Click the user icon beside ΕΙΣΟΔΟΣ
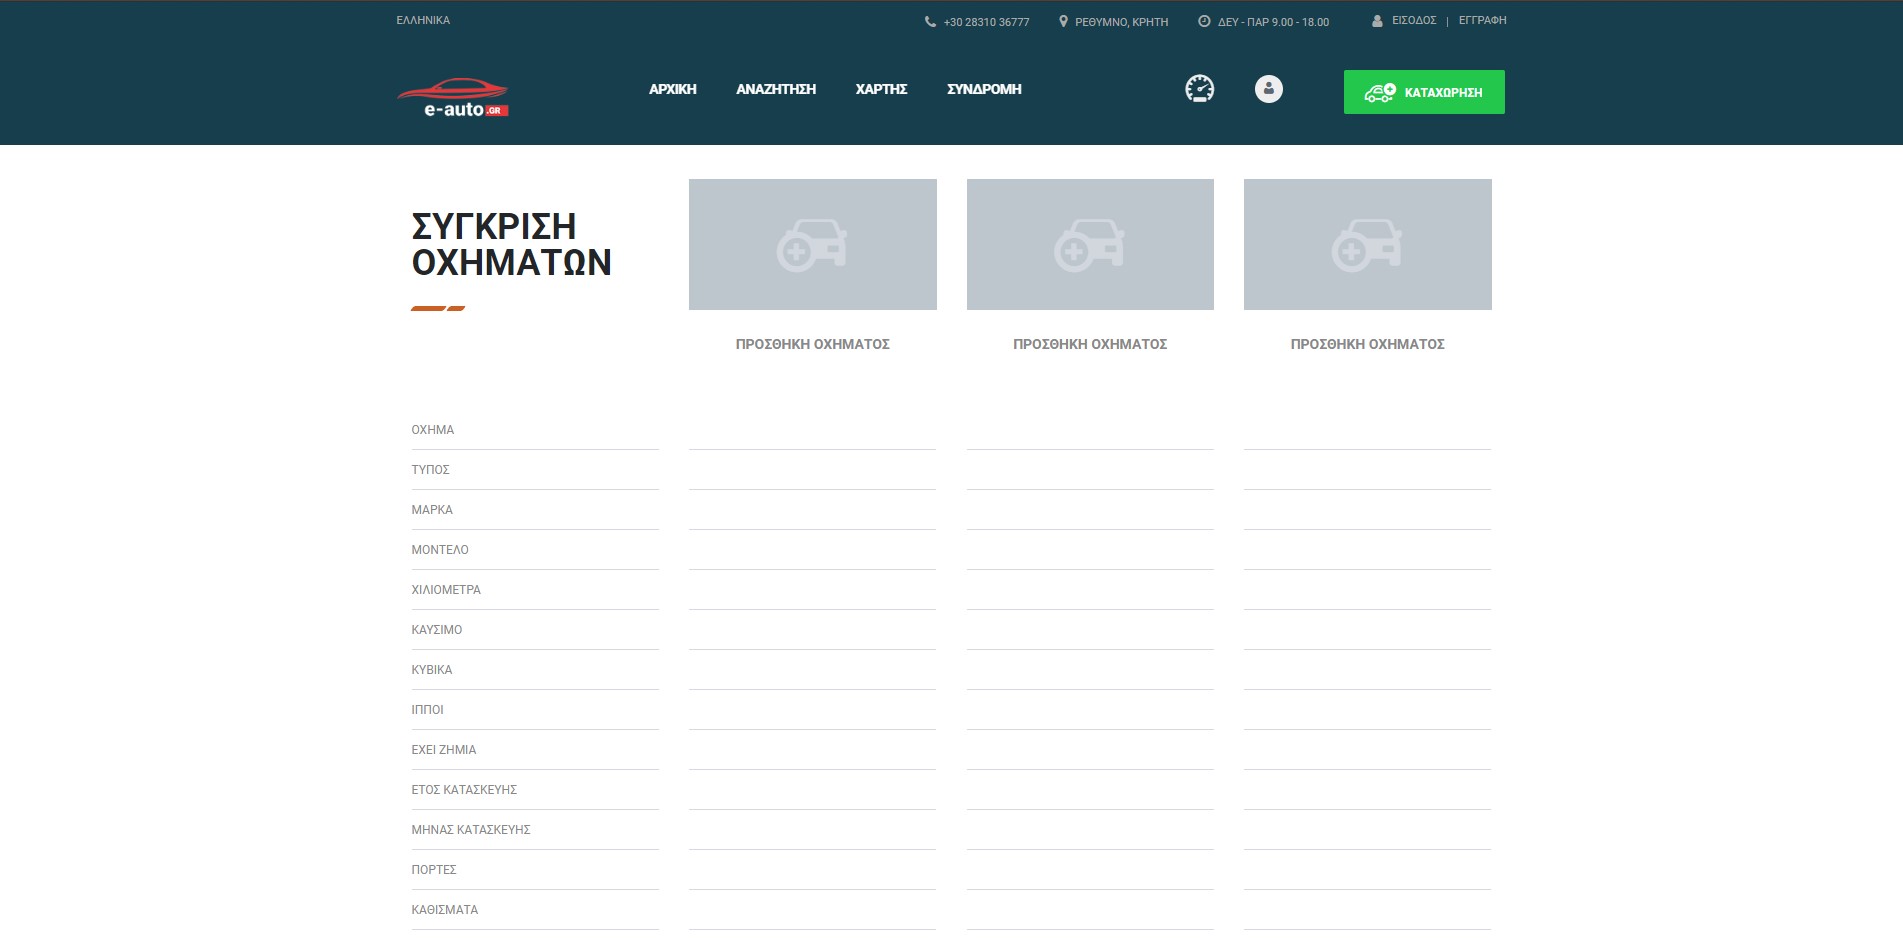1903x940 pixels. click(1377, 21)
